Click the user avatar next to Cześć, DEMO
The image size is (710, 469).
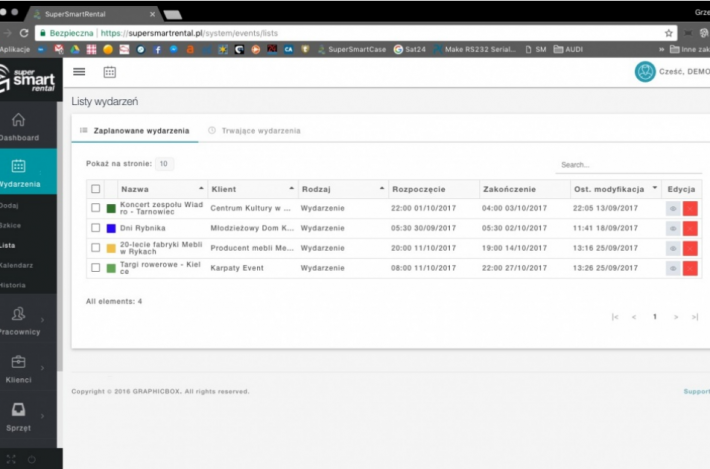point(645,72)
